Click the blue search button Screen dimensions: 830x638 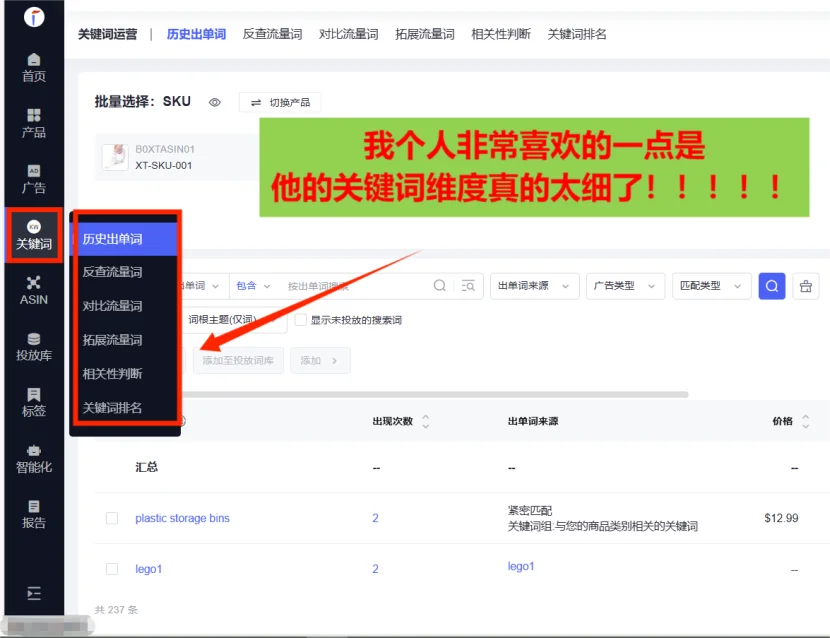[x=772, y=286]
